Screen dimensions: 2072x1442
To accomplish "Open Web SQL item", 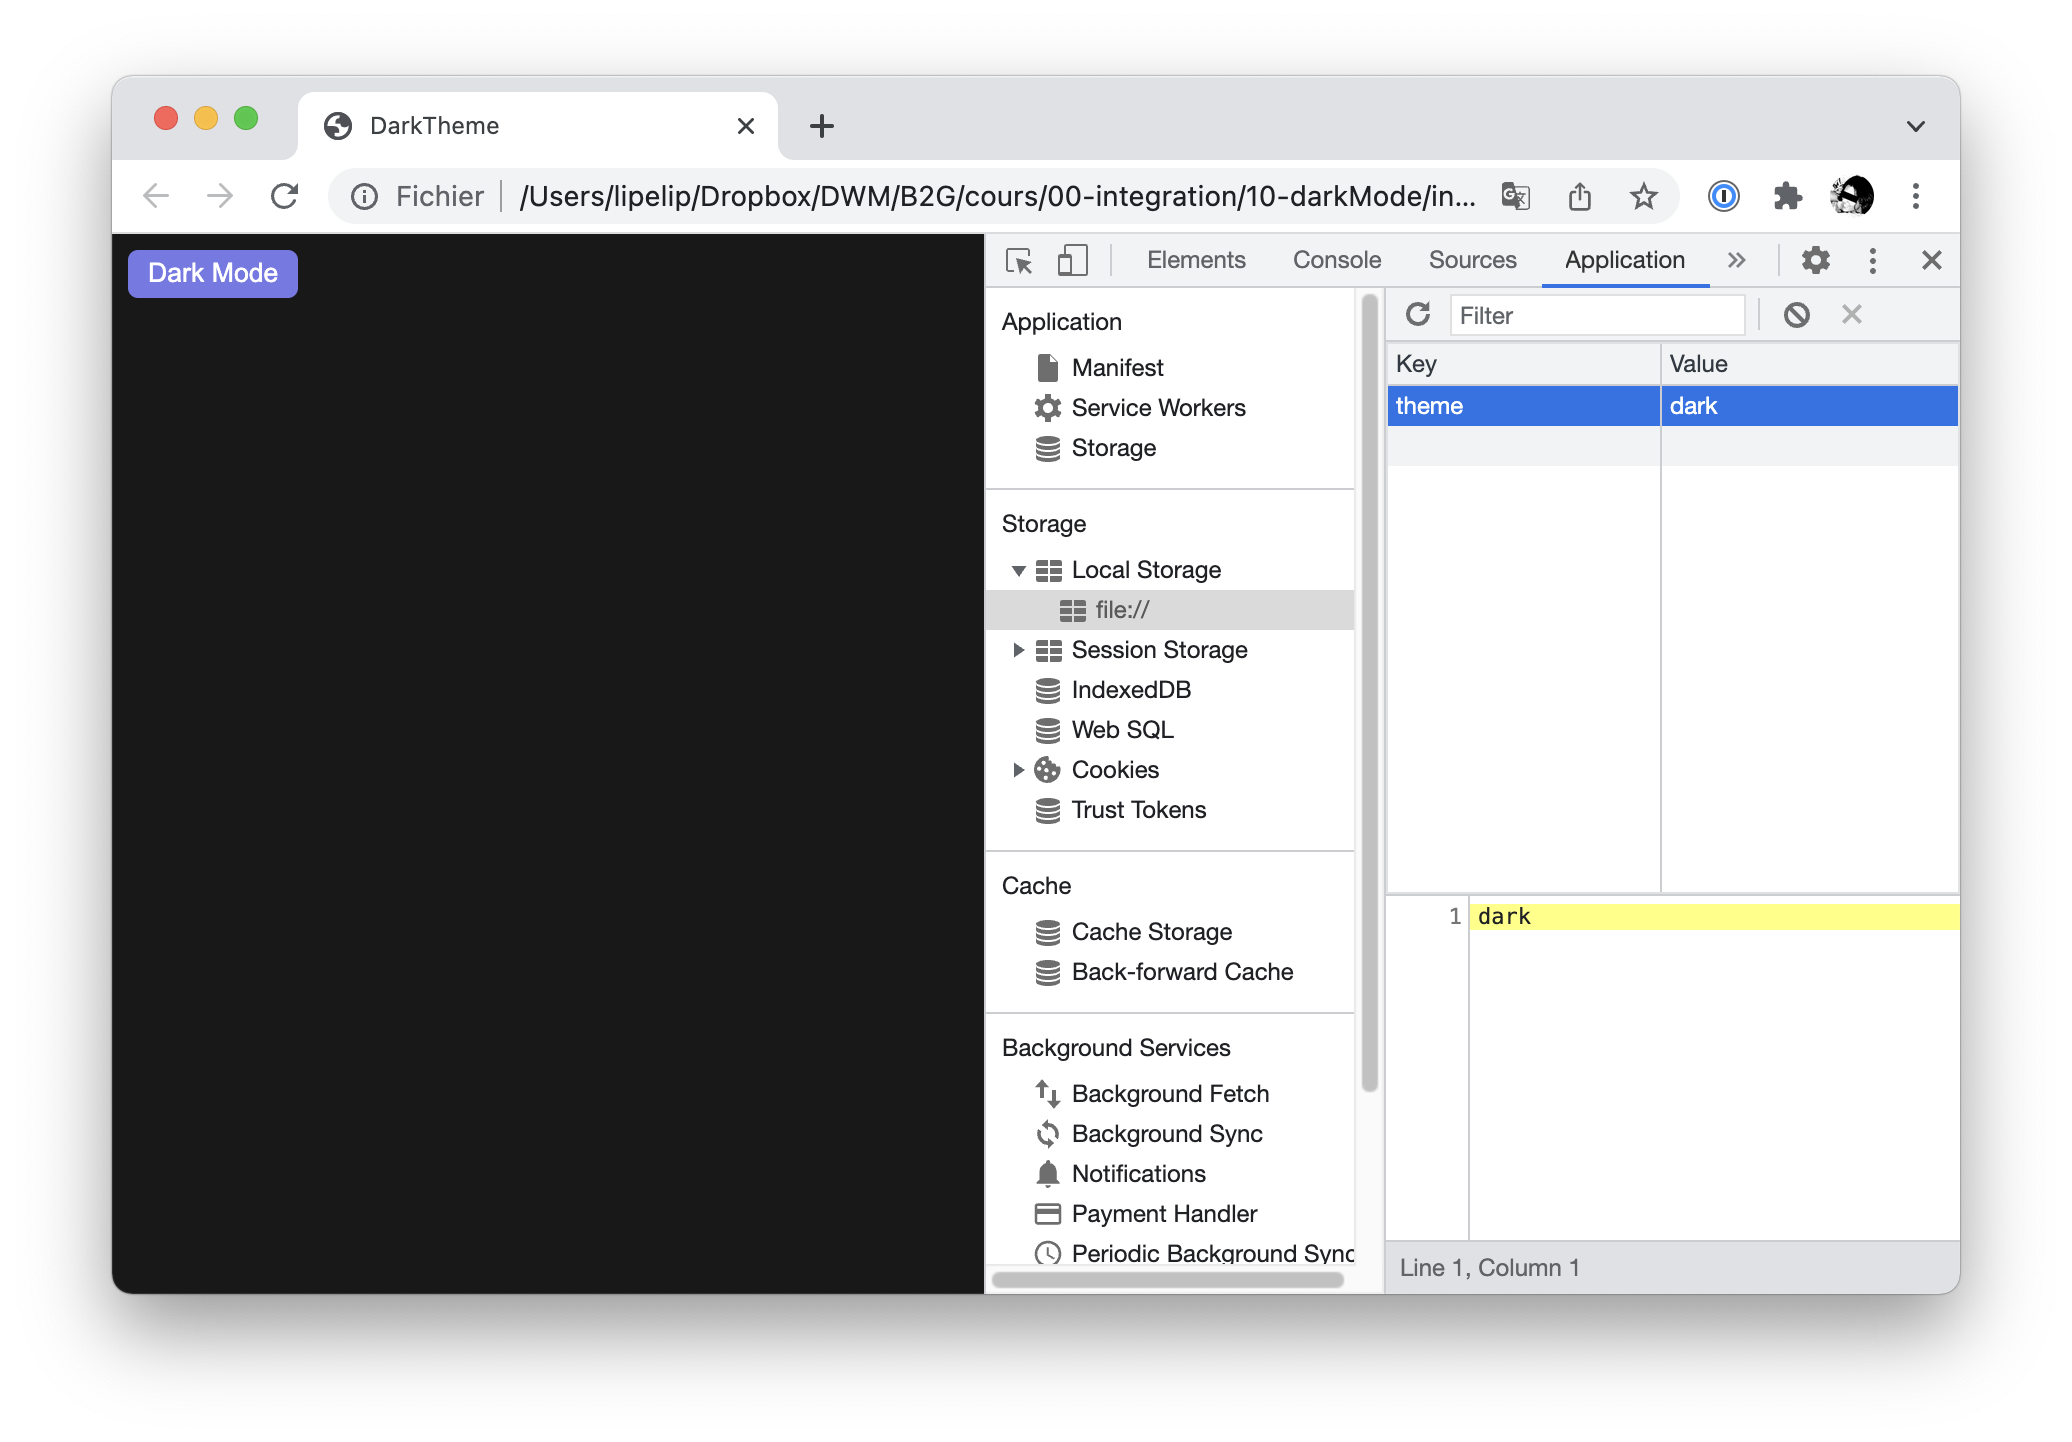I will click(x=1122, y=730).
